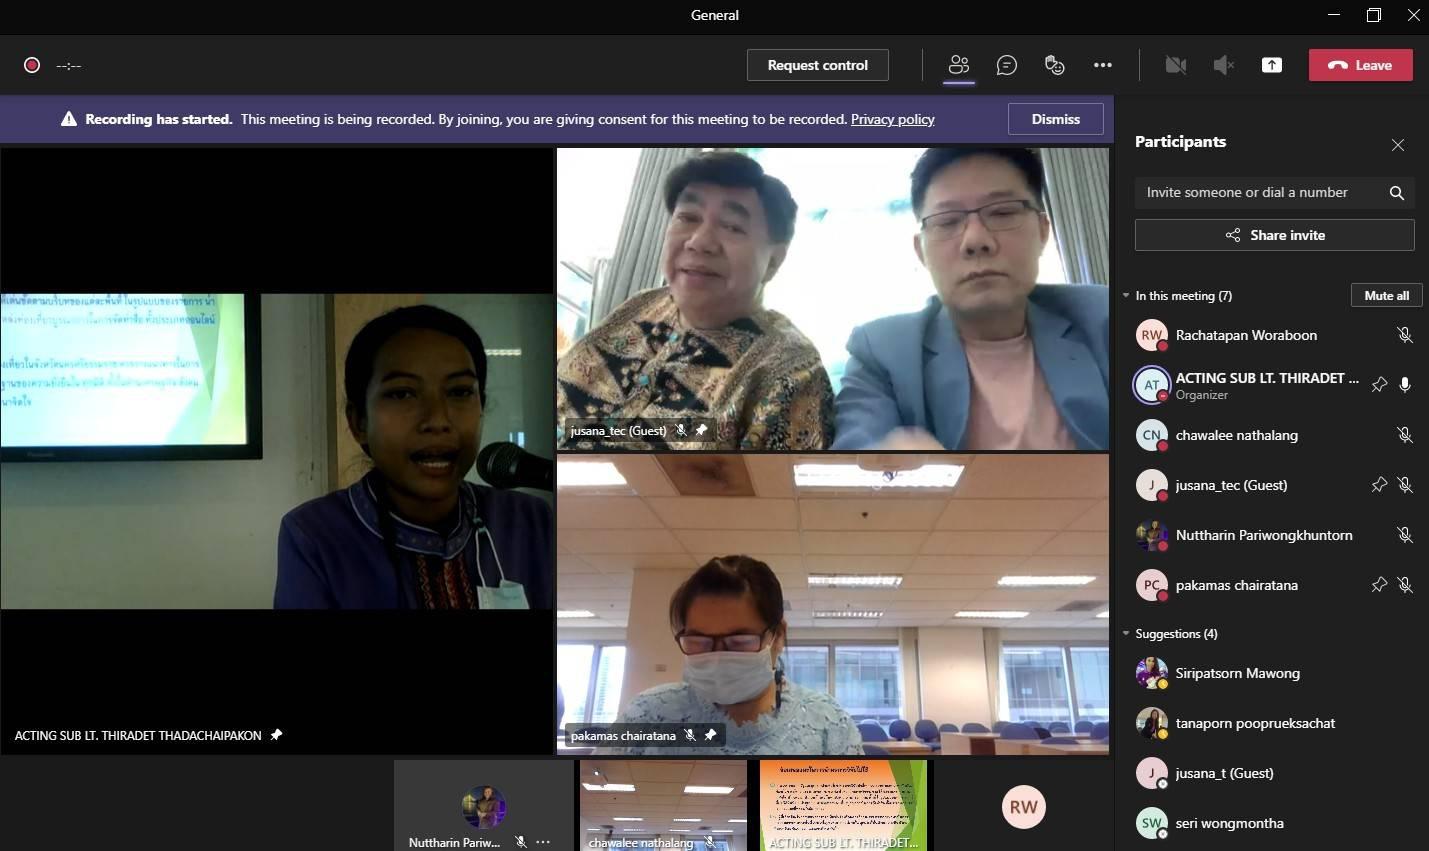
Task: Click the share content tray icon
Action: (x=1272, y=65)
